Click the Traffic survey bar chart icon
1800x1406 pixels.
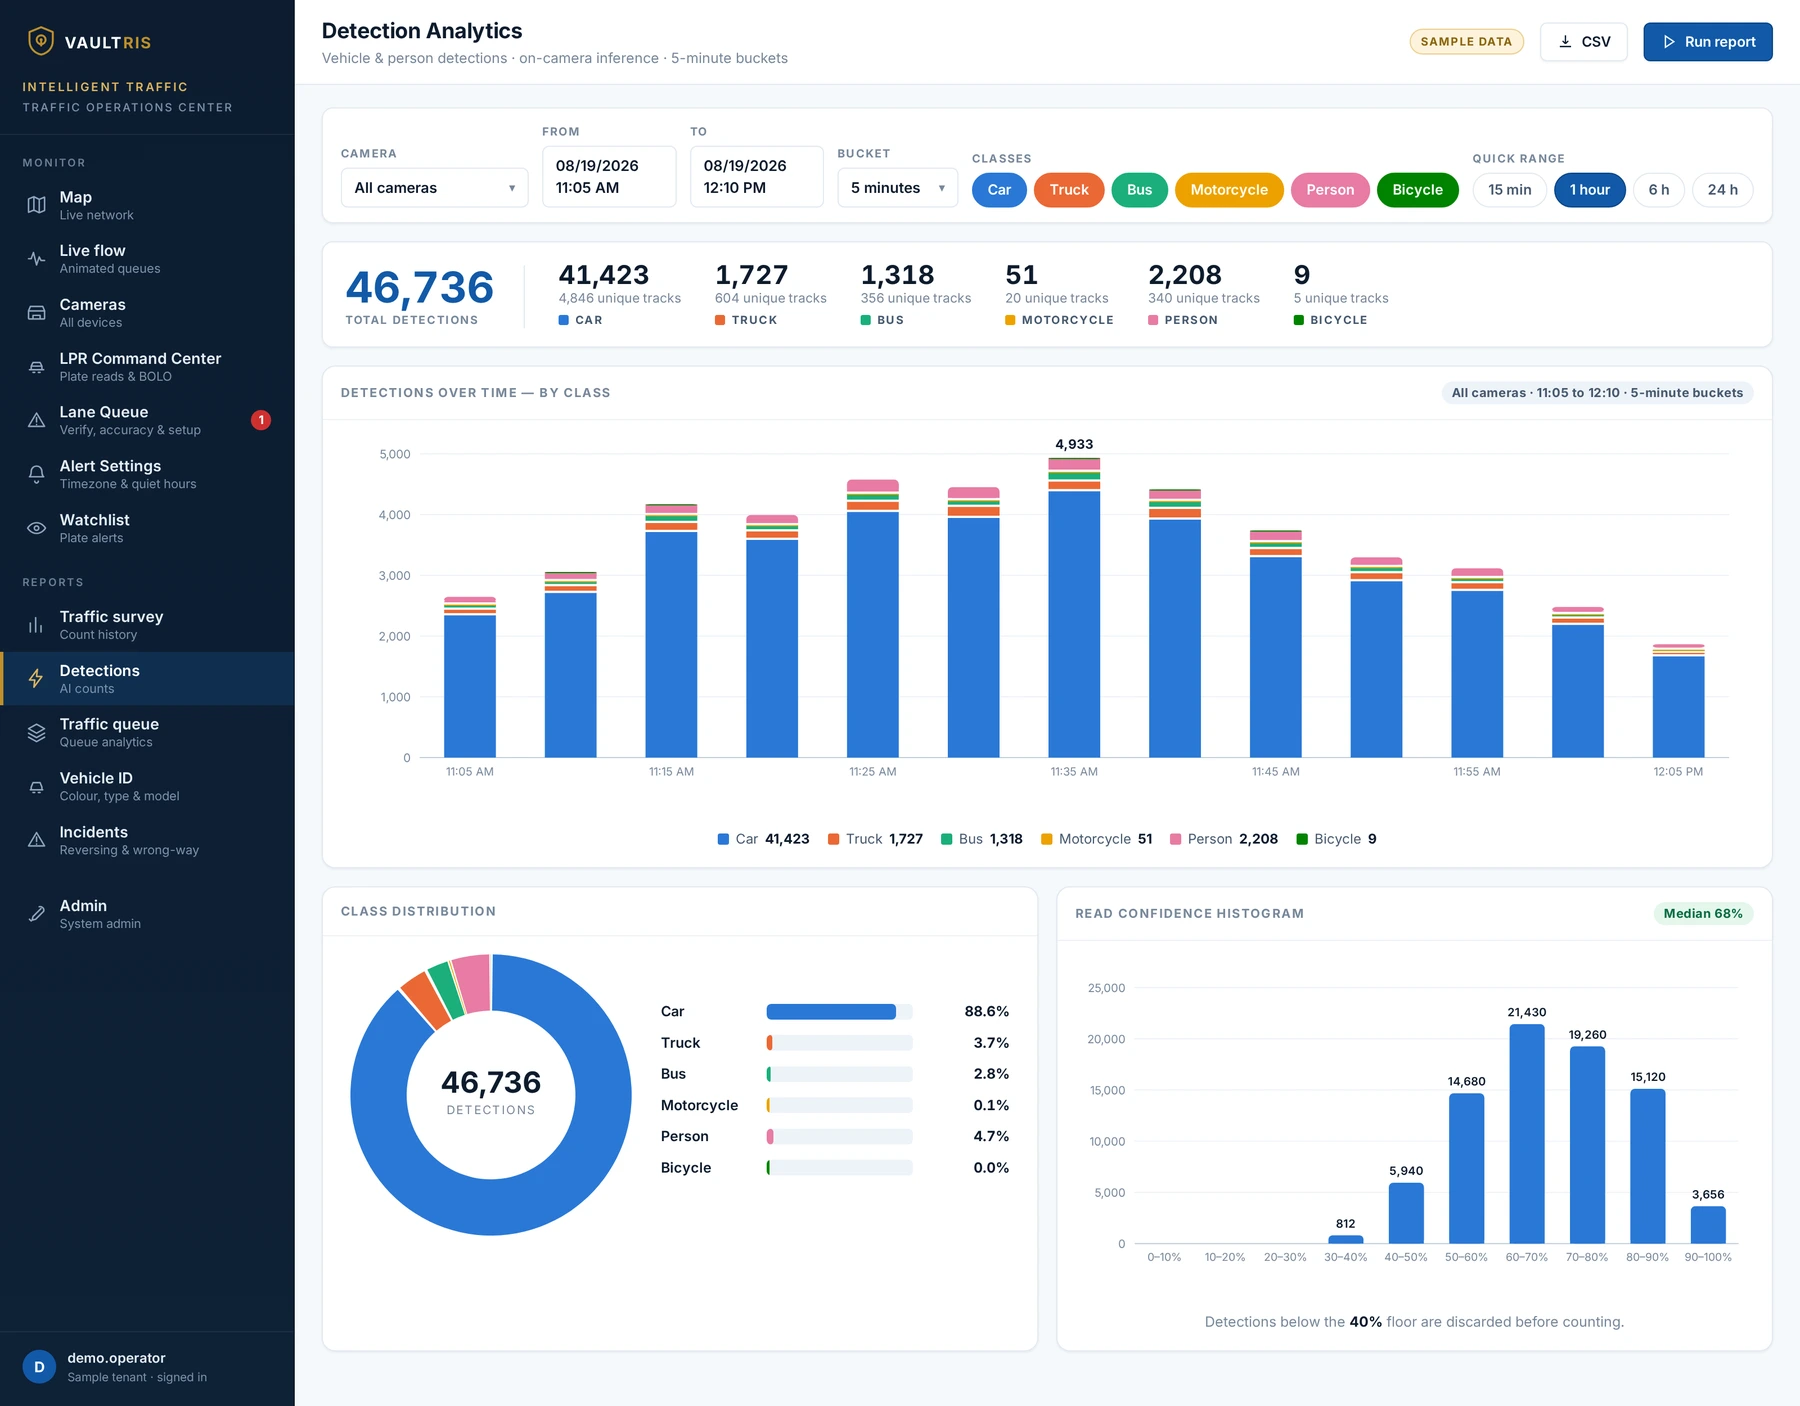pos(36,625)
